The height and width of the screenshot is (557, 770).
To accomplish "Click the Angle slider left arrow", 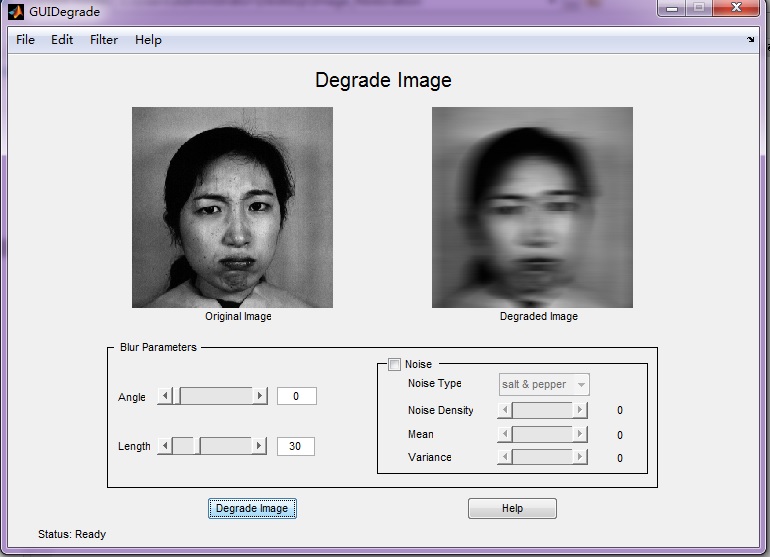I will coord(164,396).
